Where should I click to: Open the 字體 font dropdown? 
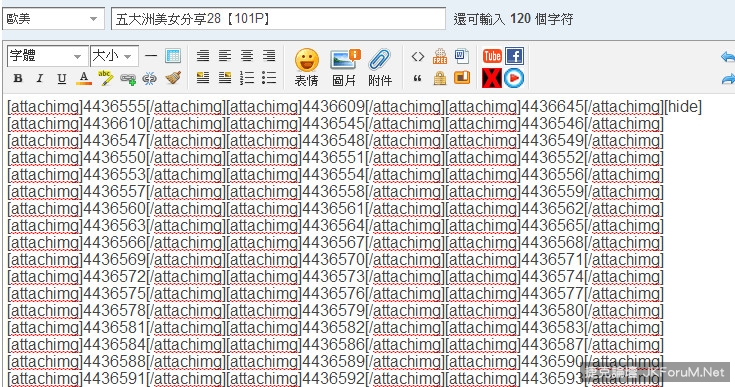47,56
